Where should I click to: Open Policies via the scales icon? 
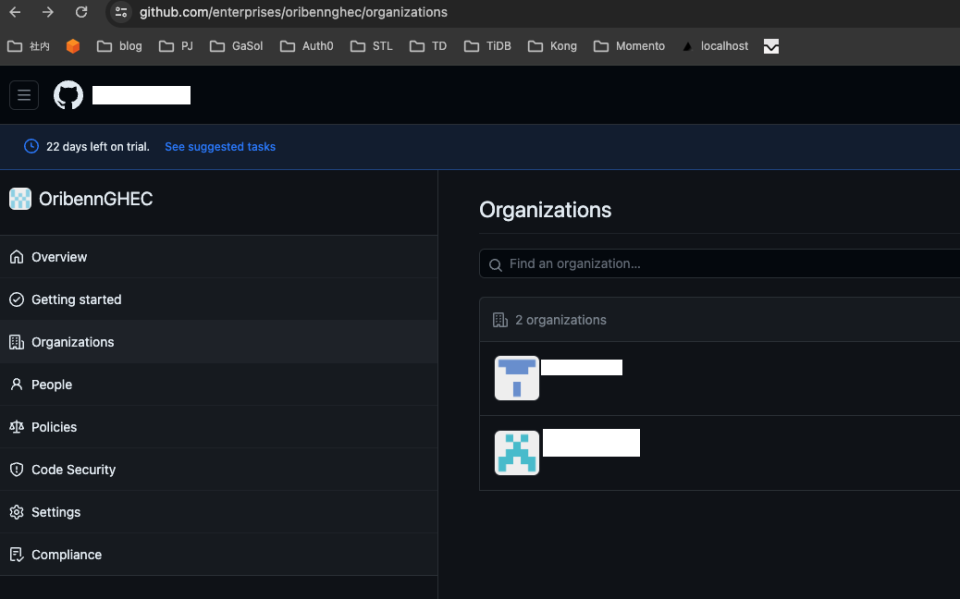16,427
